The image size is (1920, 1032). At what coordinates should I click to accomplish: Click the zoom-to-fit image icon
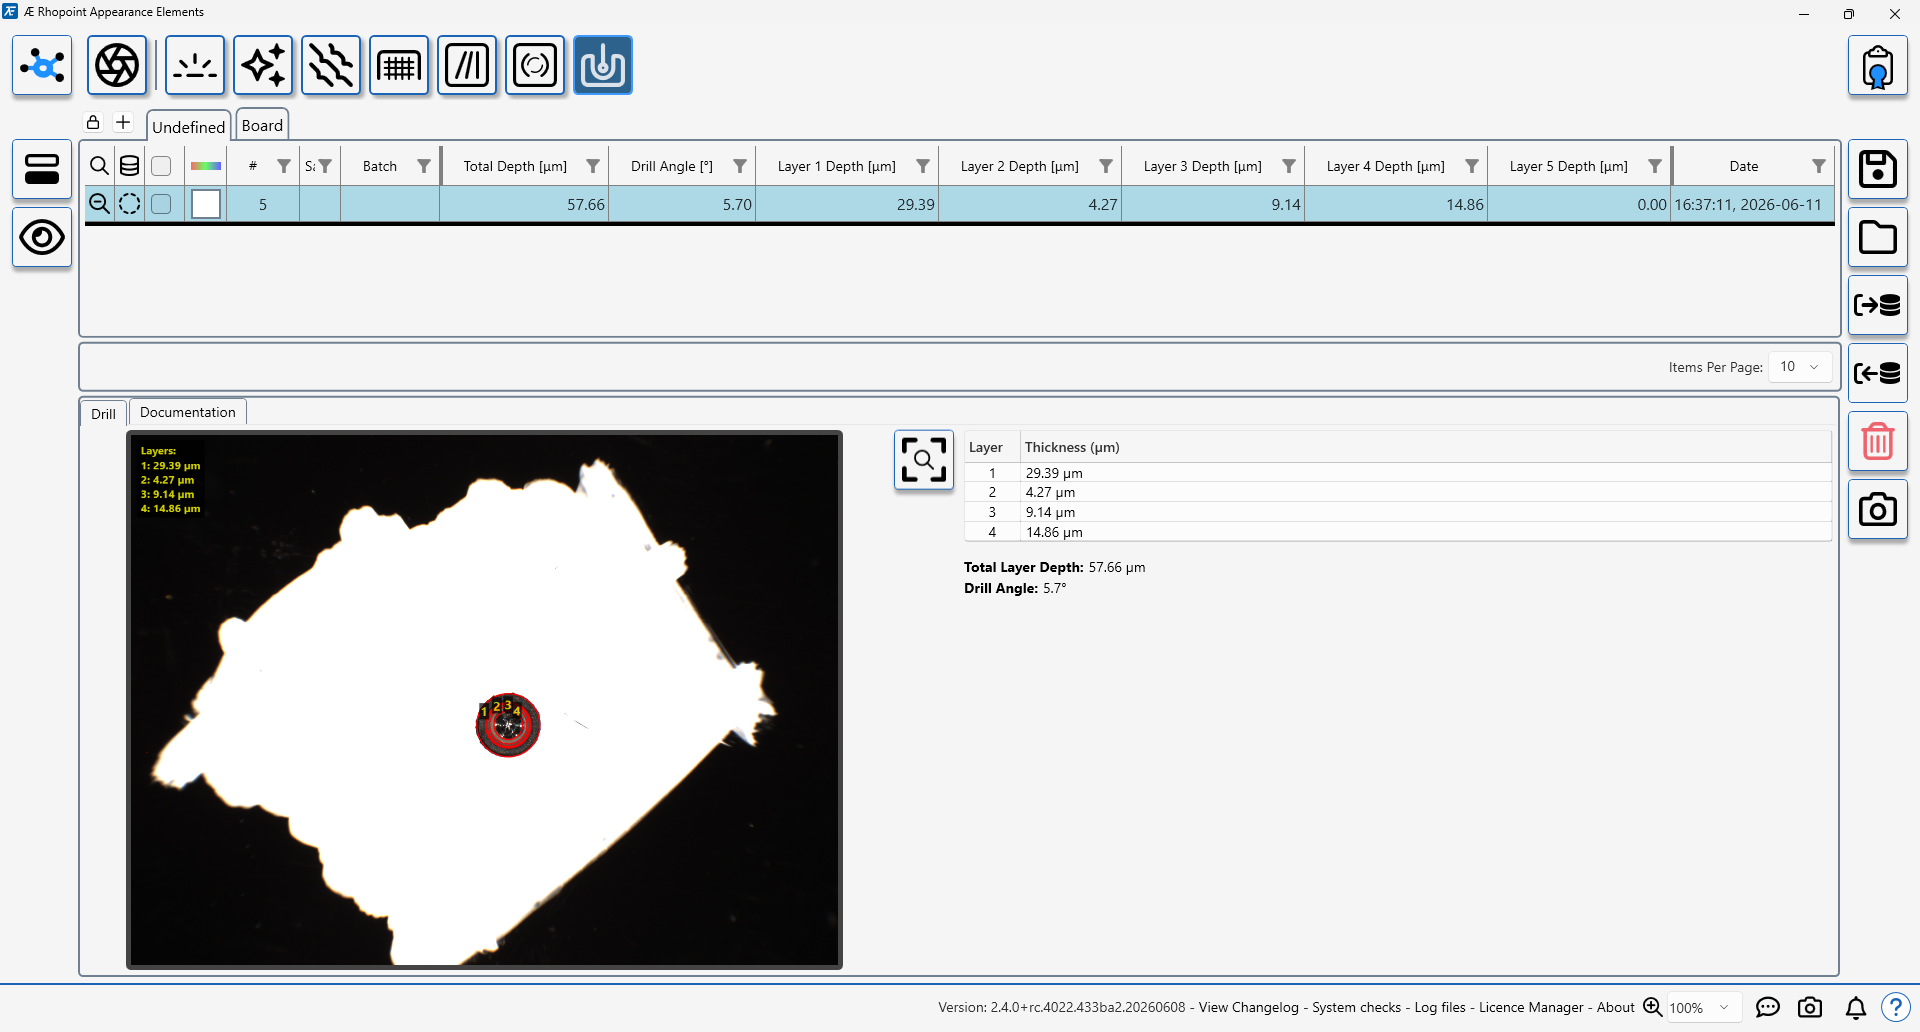(924, 460)
